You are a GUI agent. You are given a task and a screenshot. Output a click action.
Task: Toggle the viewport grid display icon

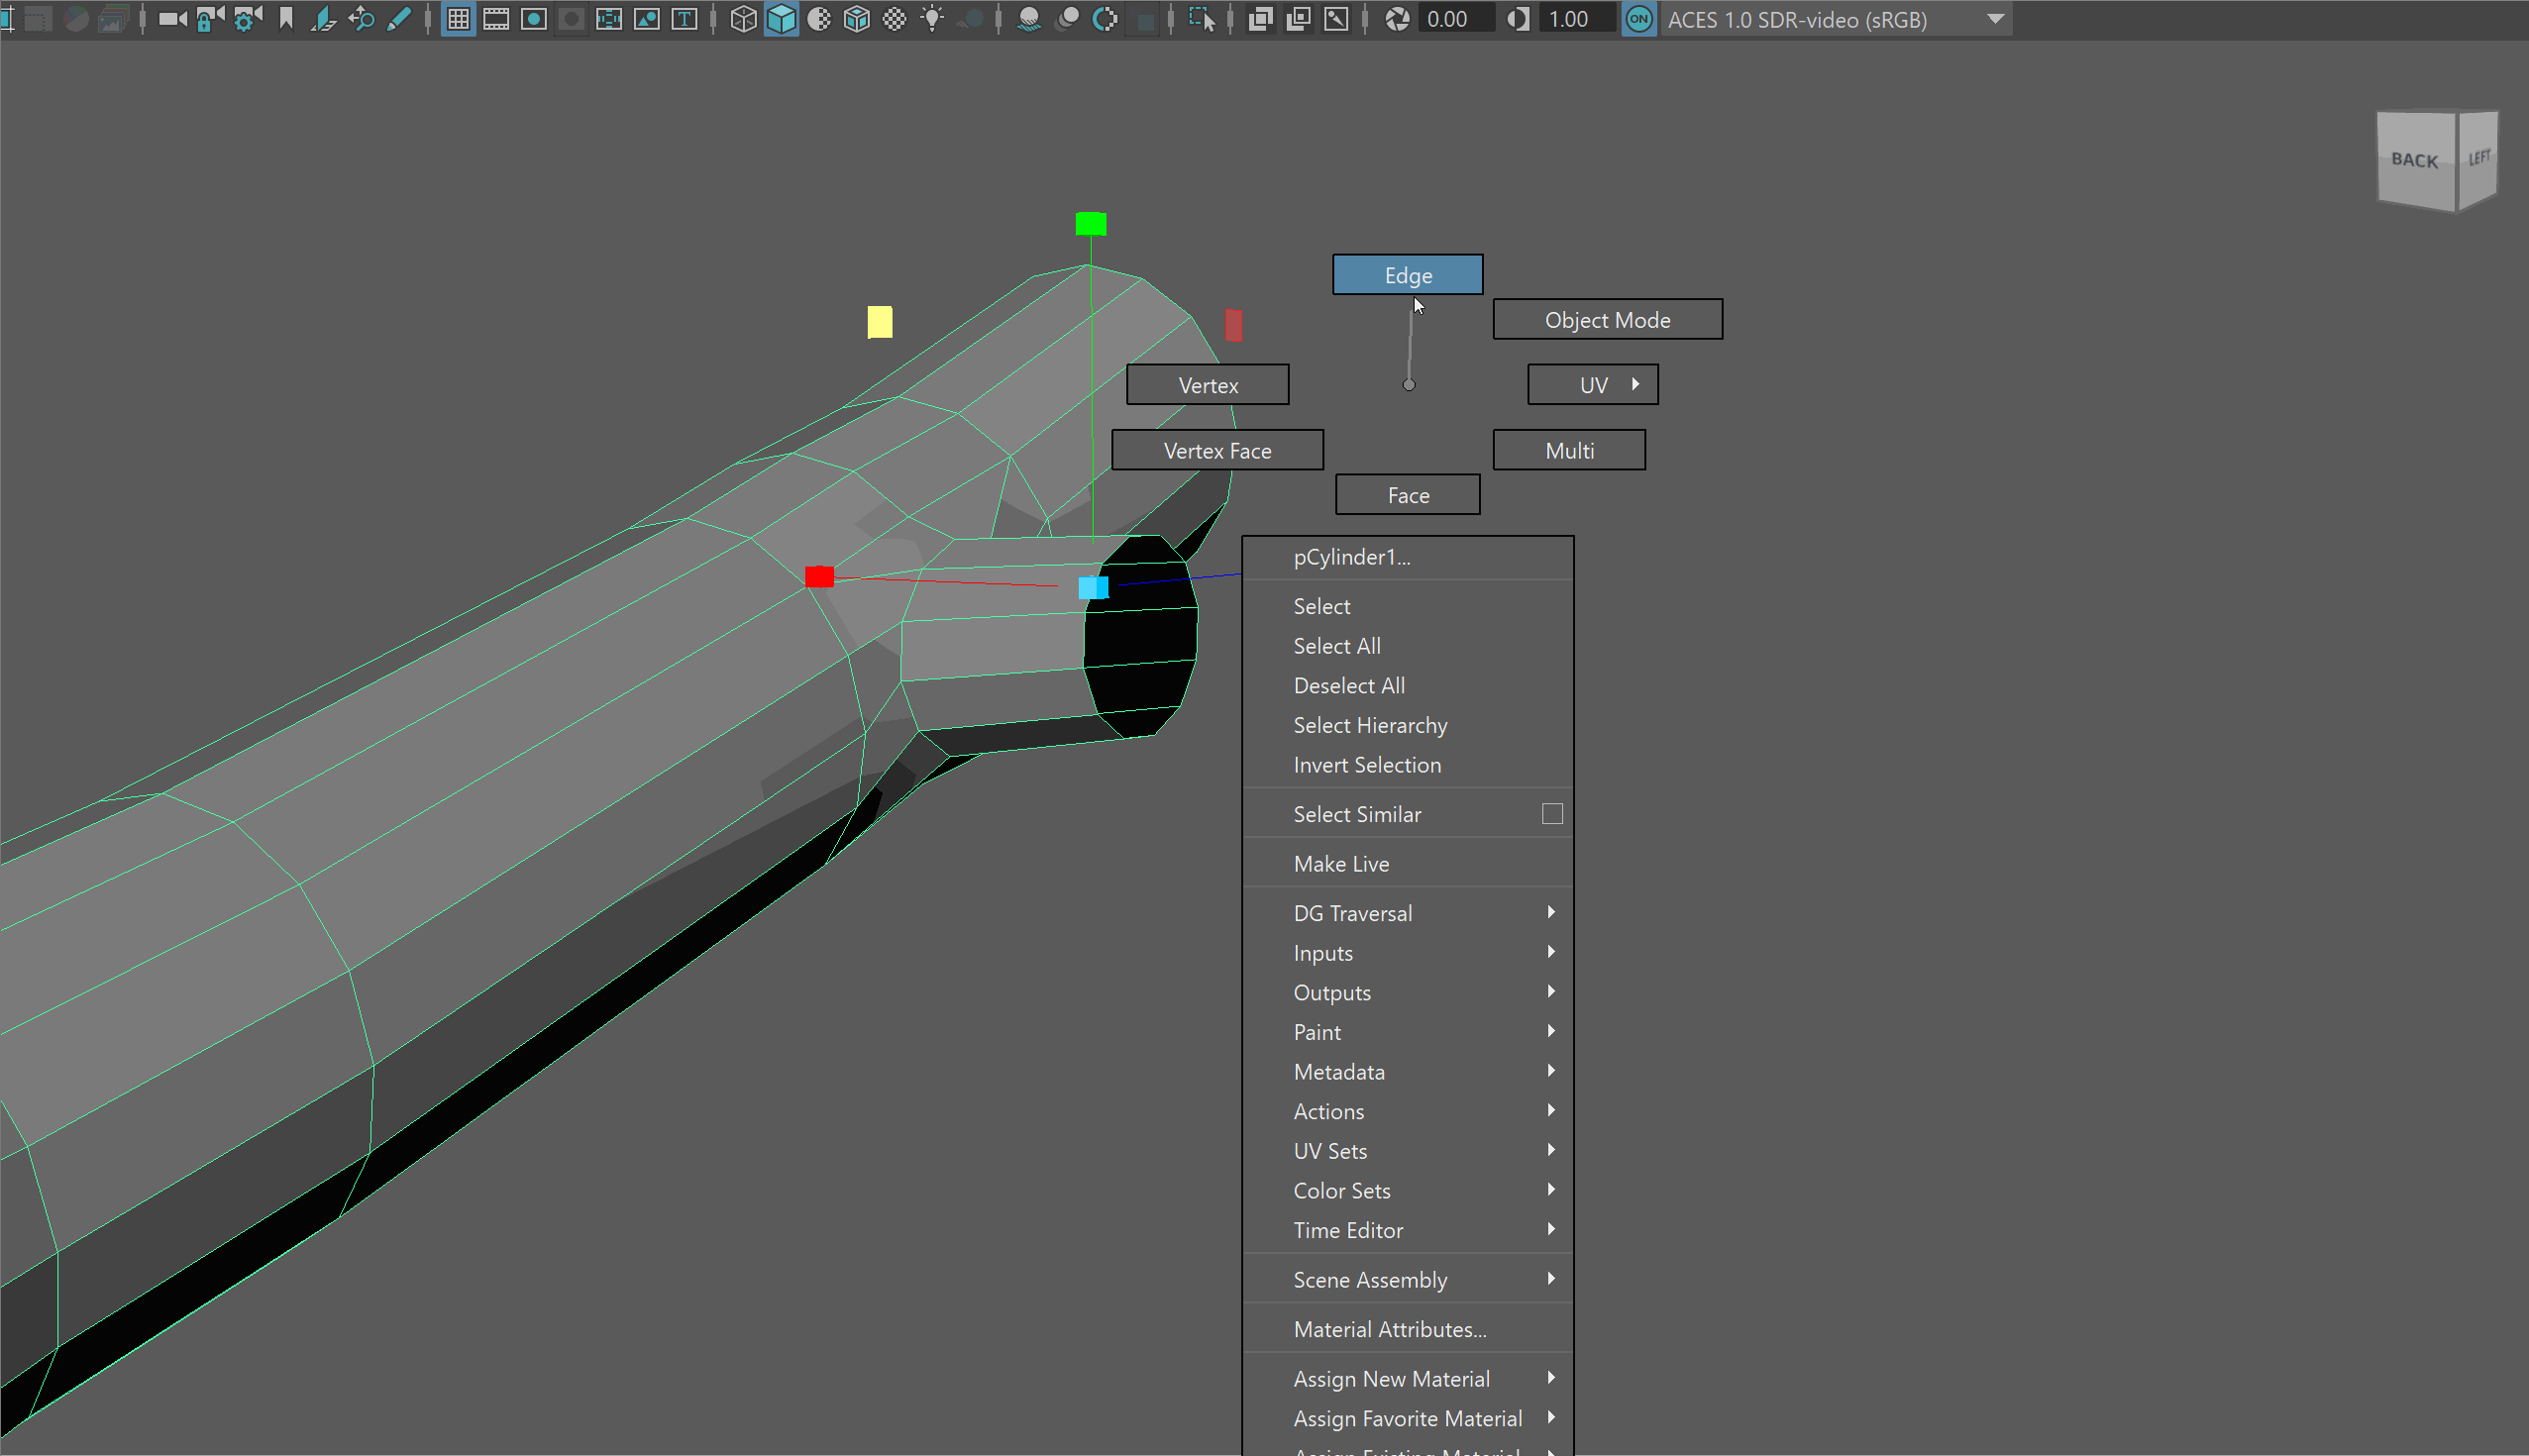click(458, 19)
